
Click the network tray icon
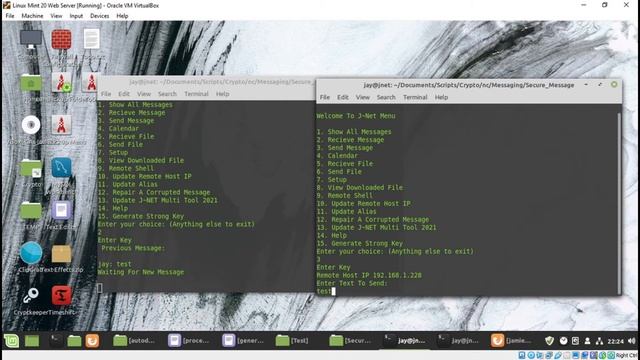click(x=599, y=341)
